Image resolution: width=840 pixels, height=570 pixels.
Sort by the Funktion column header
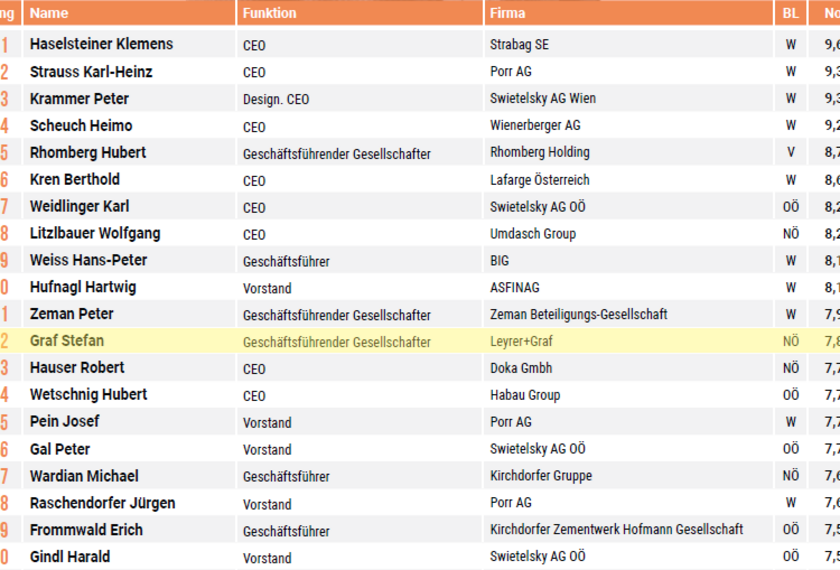[359, 13]
